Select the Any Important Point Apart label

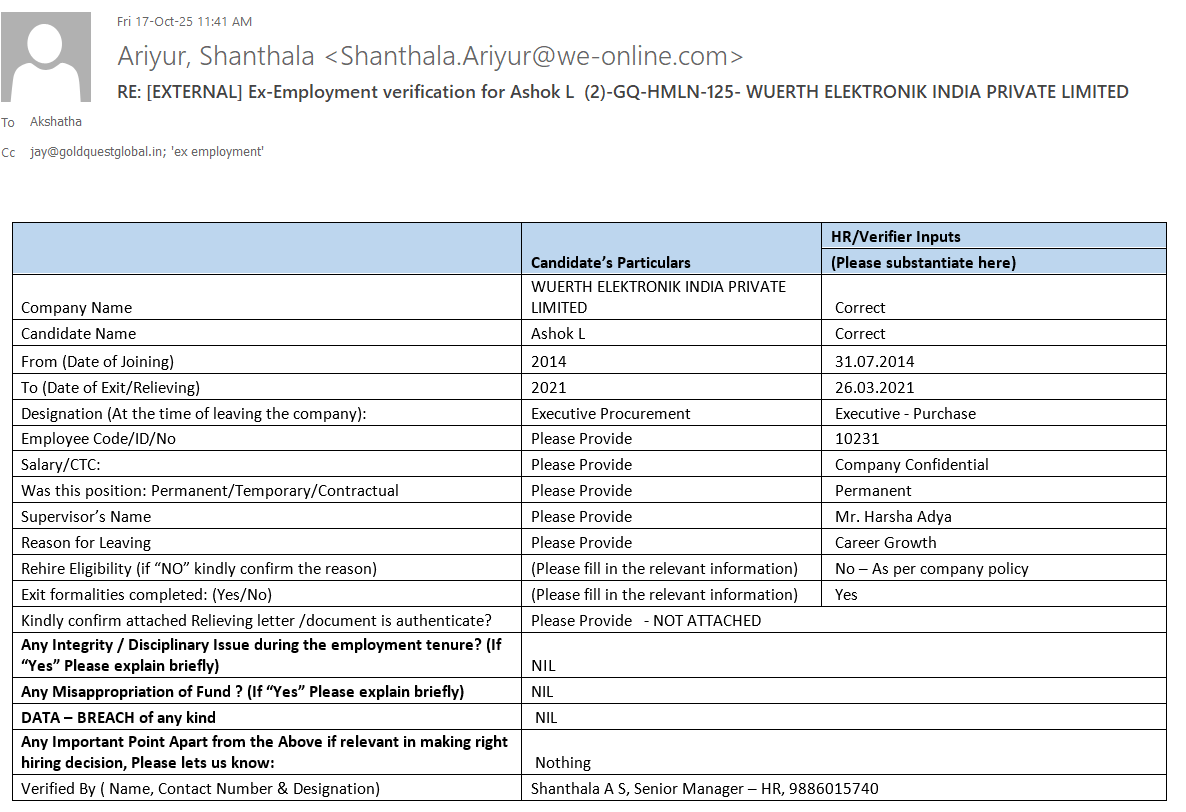[x=265, y=752]
